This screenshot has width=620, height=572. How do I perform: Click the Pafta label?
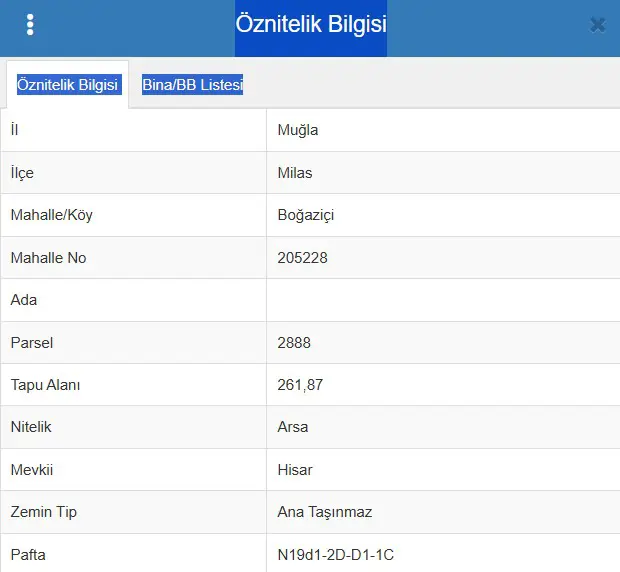click(28, 555)
